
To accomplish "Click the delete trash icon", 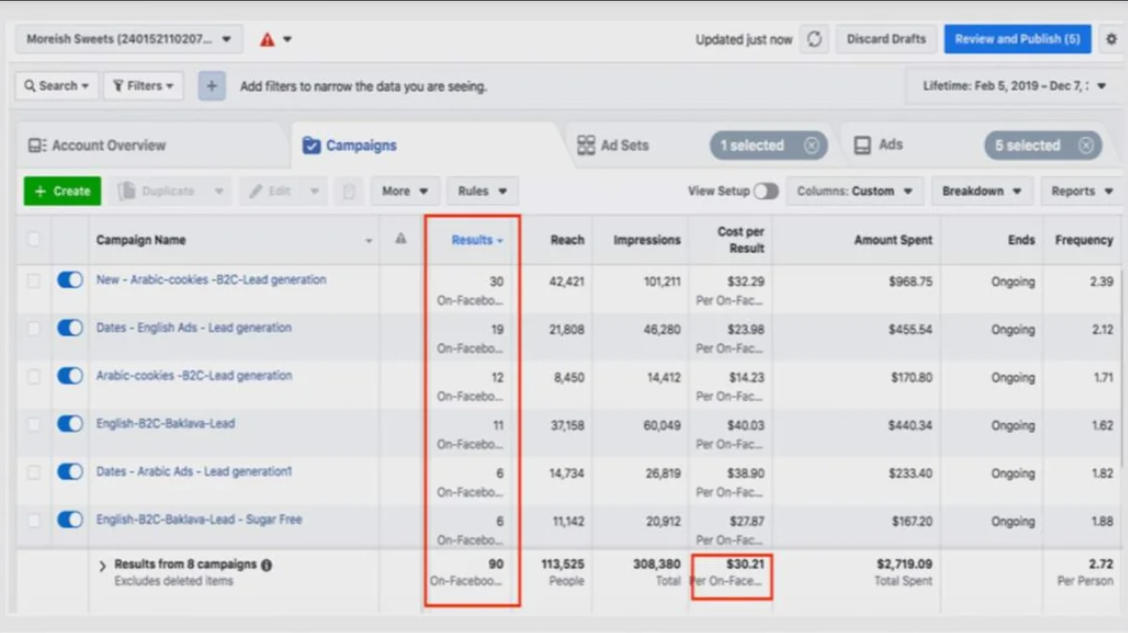I will [x=348, y=191].
